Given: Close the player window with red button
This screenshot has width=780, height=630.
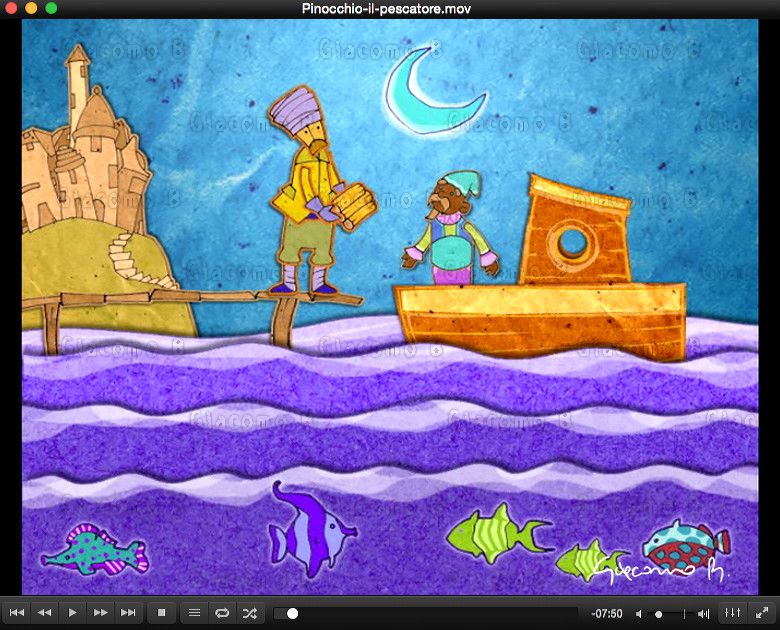Looking at the screenshot, I should tap(11, 8).
